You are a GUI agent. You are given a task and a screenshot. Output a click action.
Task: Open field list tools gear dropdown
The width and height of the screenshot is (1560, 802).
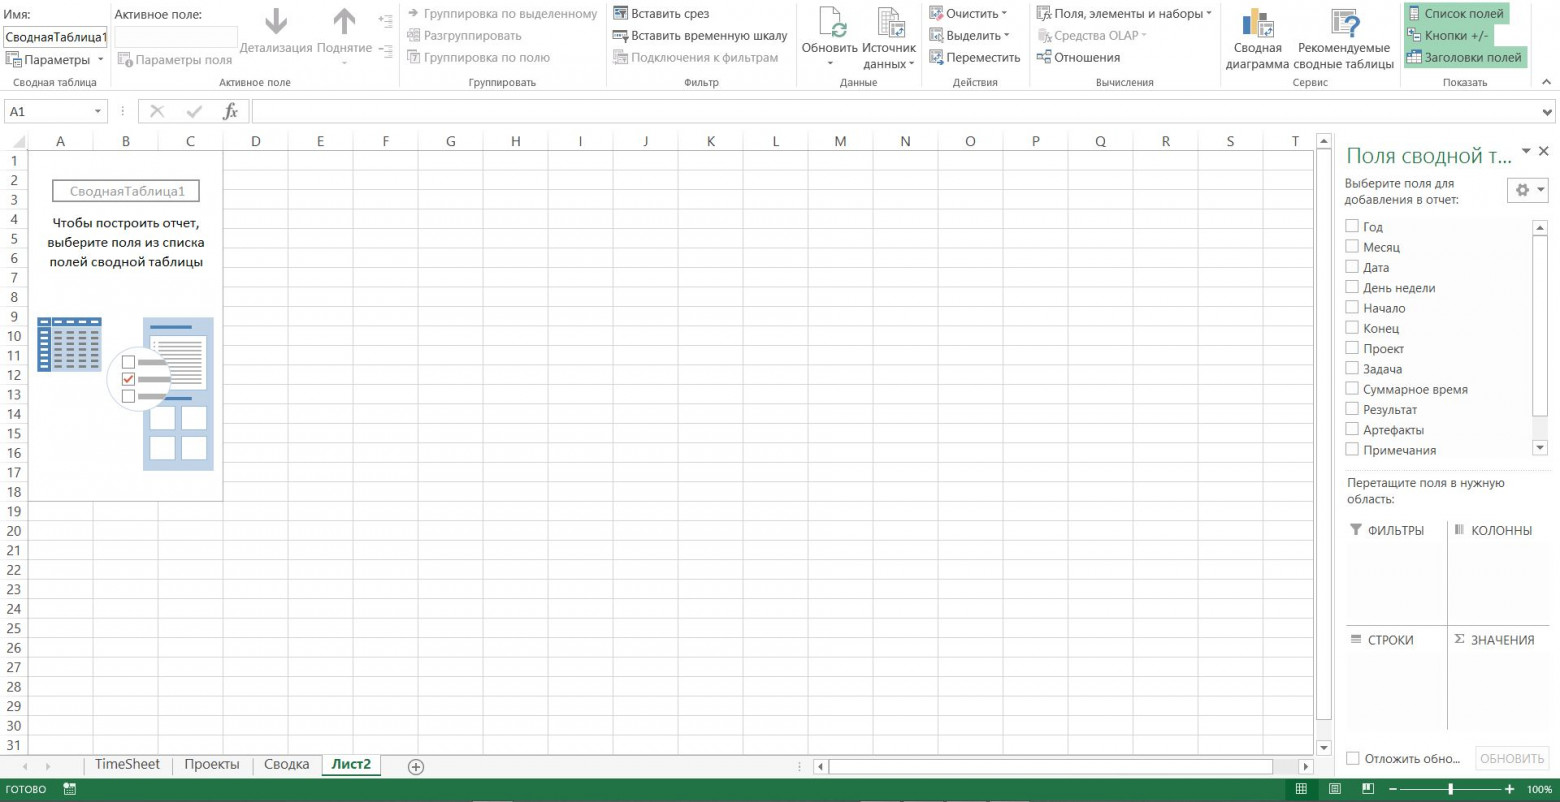pyautogui.click(x=1527, y=190)
